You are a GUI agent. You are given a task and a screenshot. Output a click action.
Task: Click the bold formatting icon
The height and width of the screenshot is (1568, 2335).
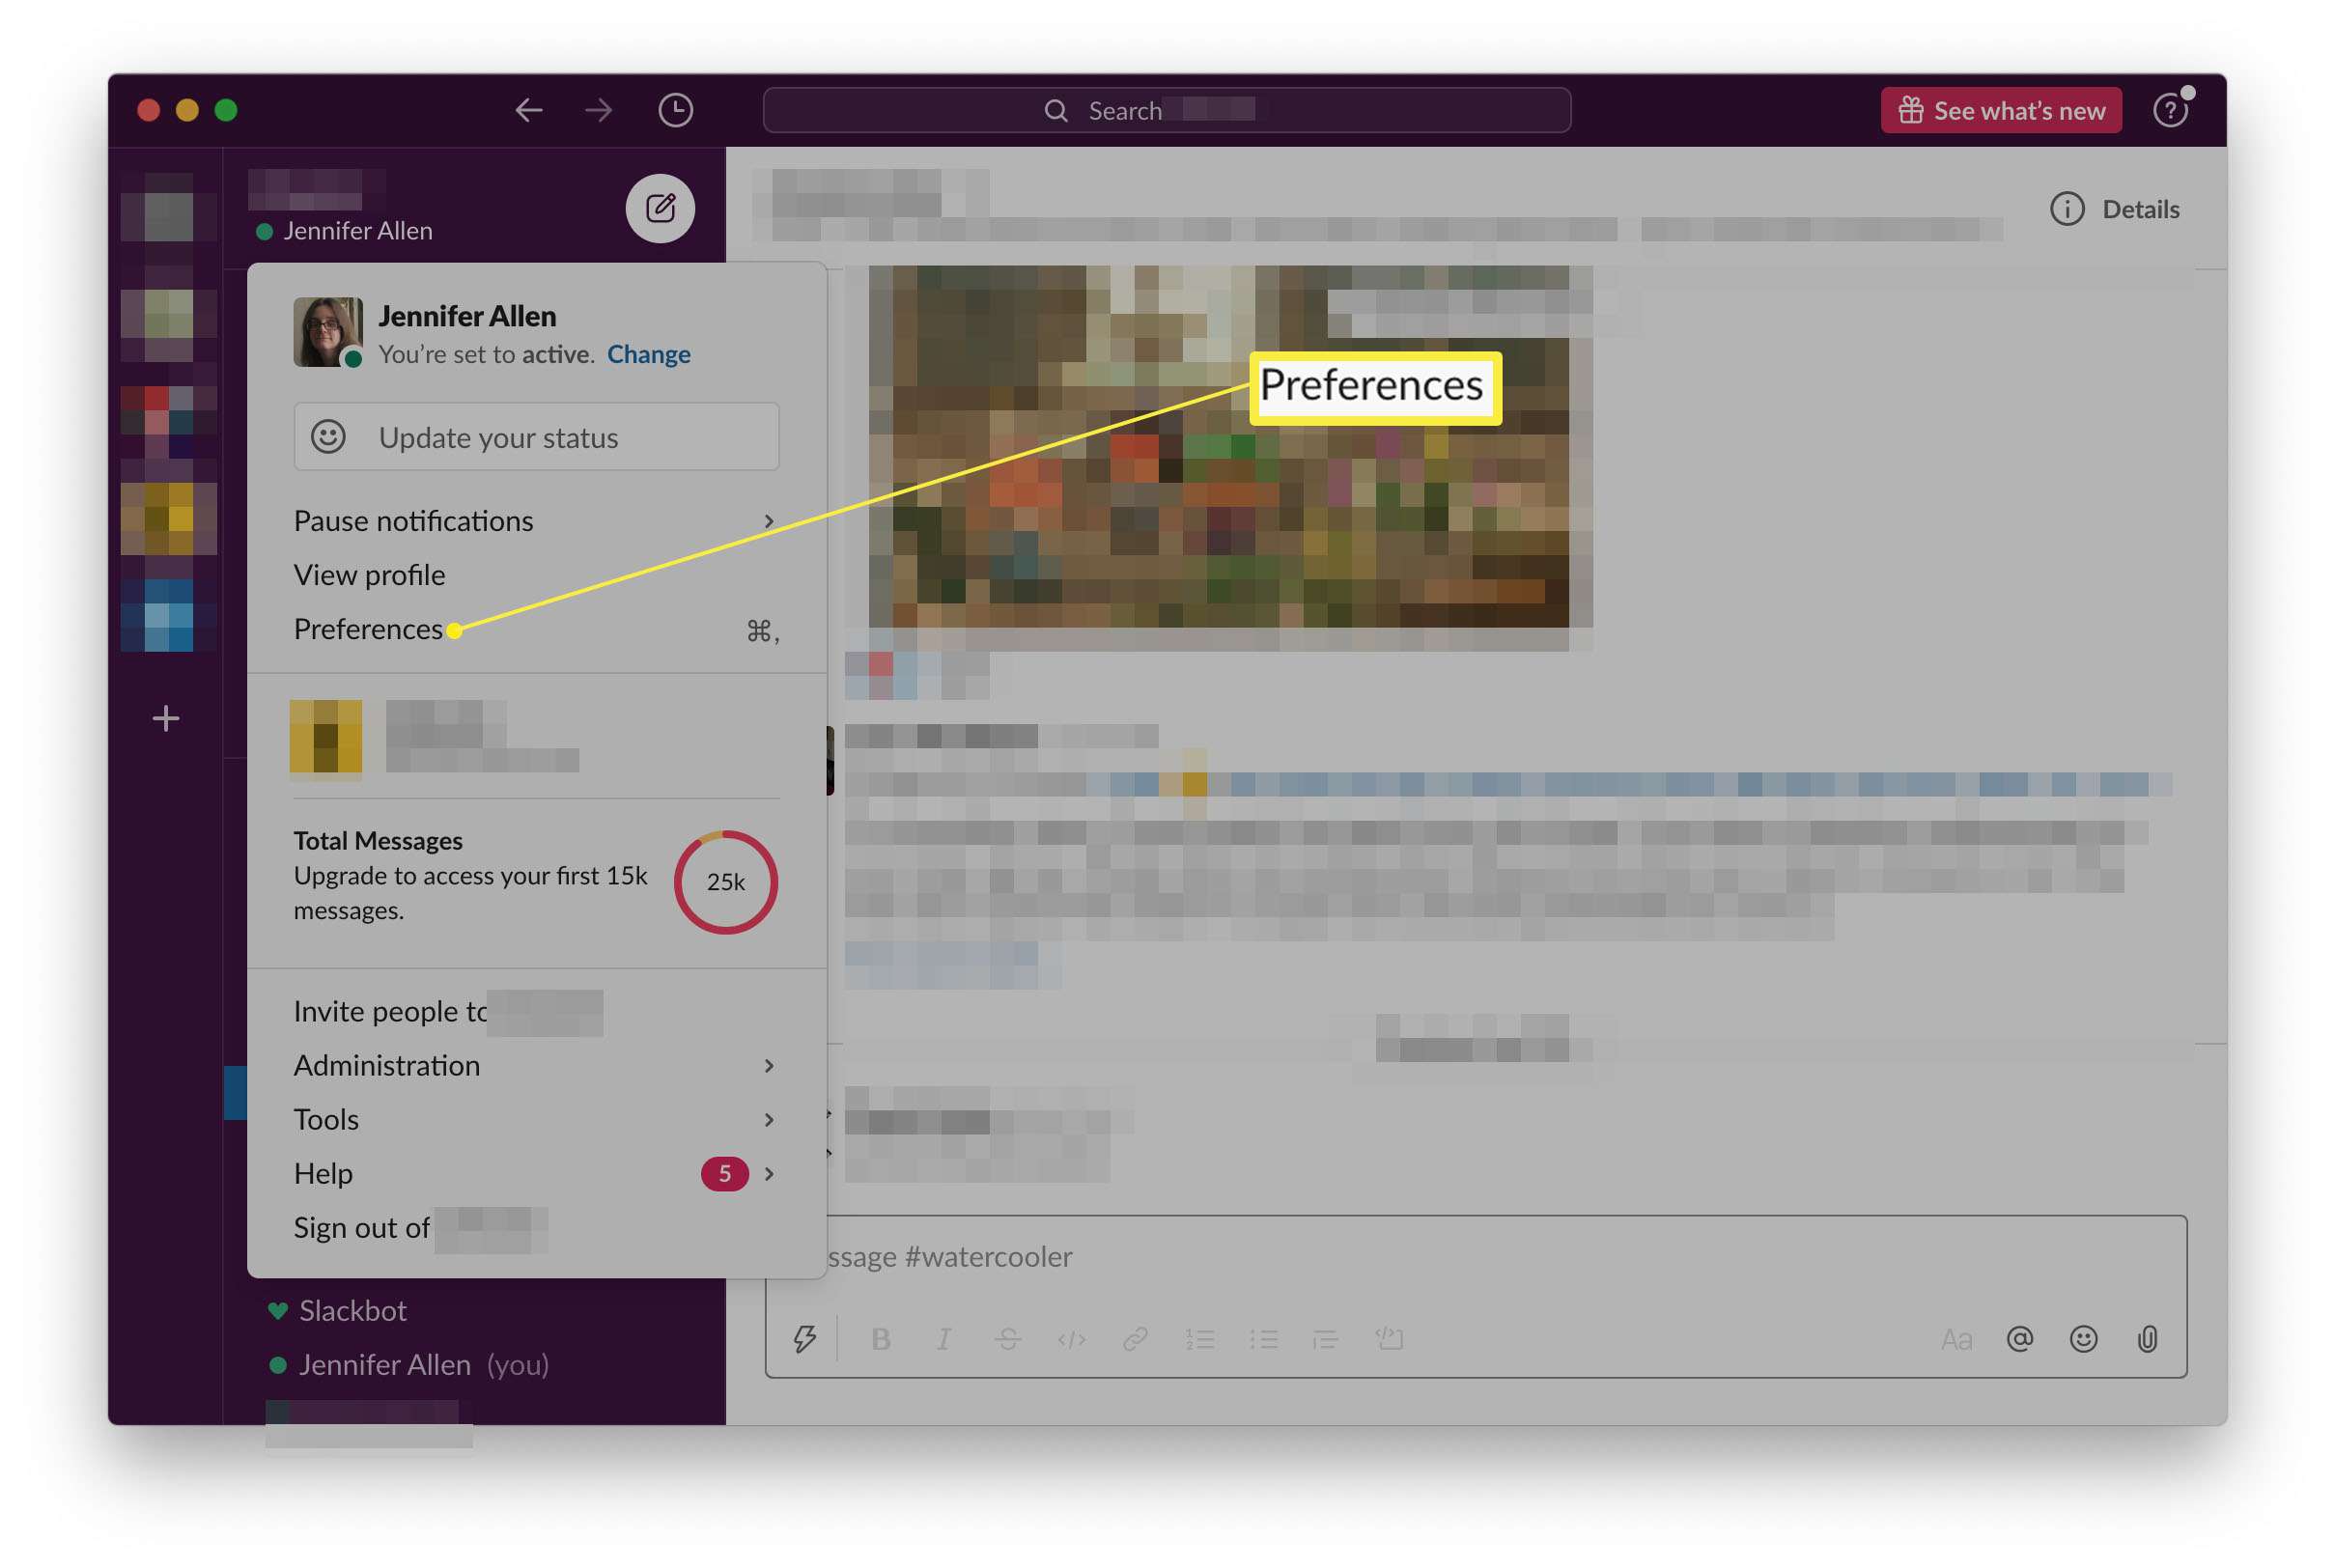click(879, 1339)
